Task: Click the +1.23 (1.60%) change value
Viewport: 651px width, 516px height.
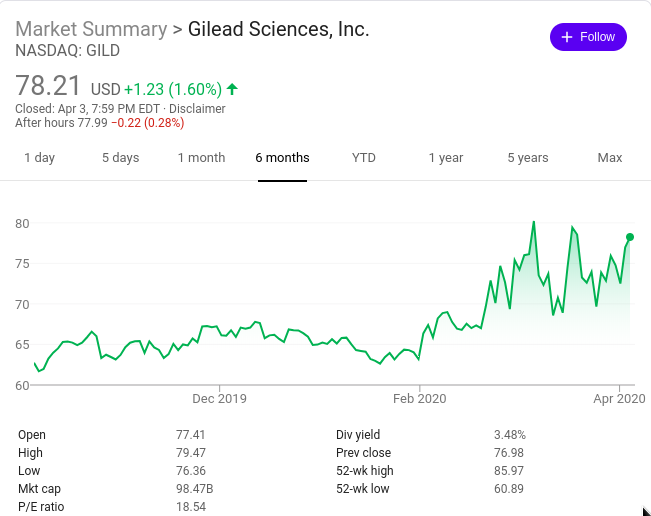Action: pyautogui.click(x=173, y=89)
